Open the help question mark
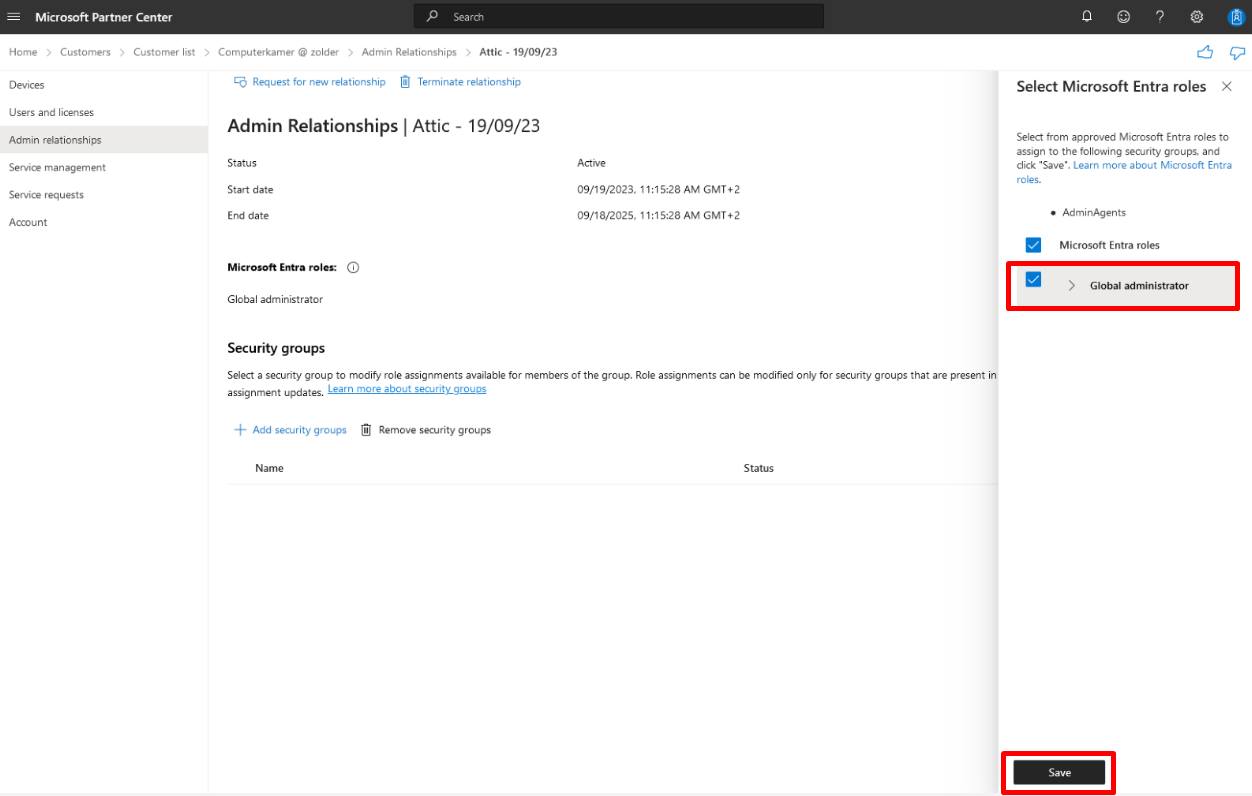The image size is (1252, 796). [1160, 17]
